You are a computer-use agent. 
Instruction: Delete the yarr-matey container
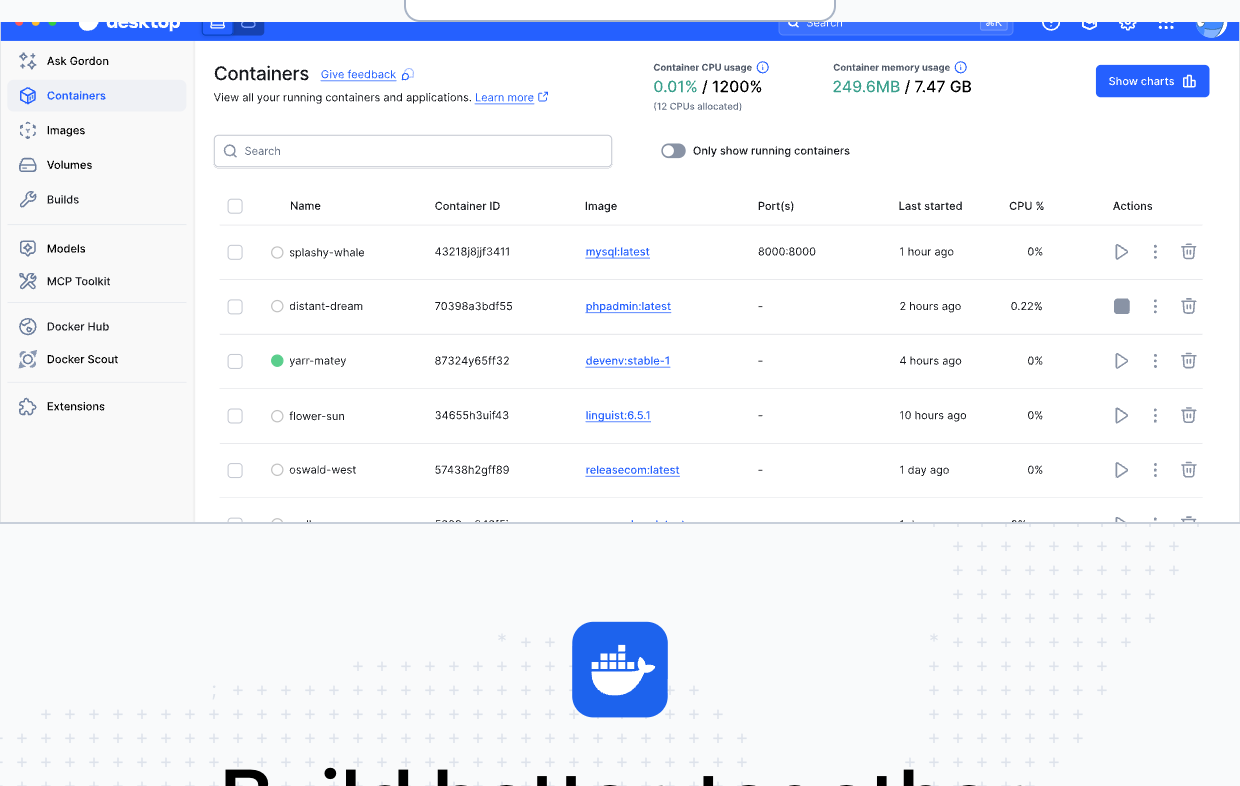[x=1188, y=361]
